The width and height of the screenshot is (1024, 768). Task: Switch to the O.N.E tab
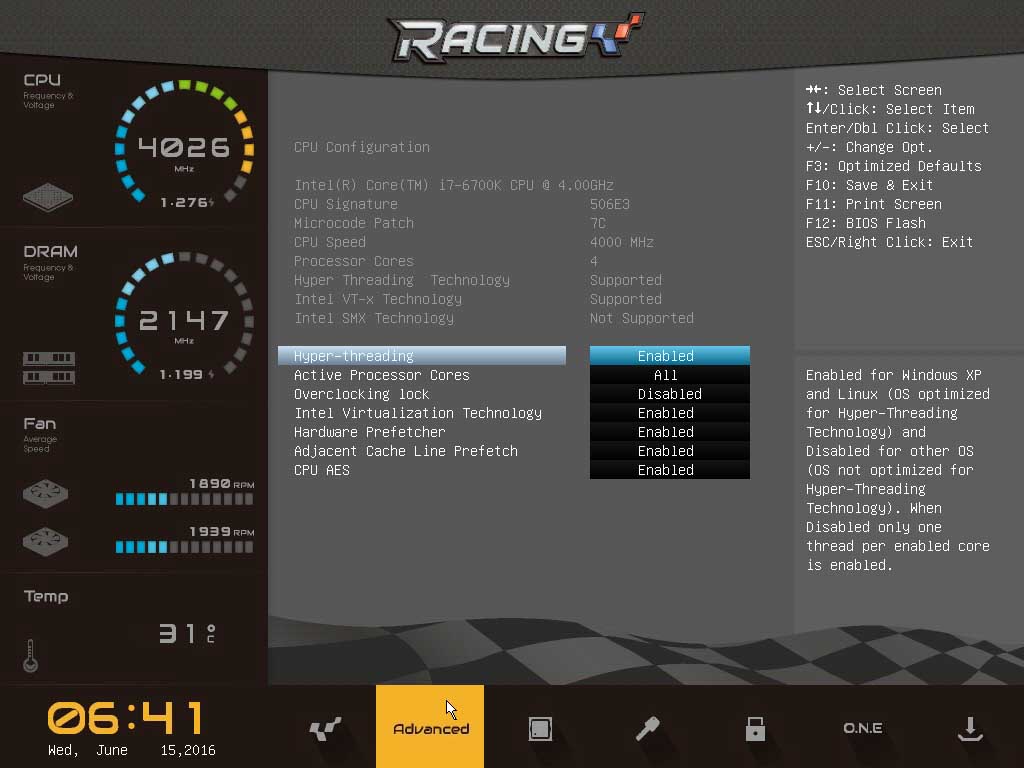[863, 728]
